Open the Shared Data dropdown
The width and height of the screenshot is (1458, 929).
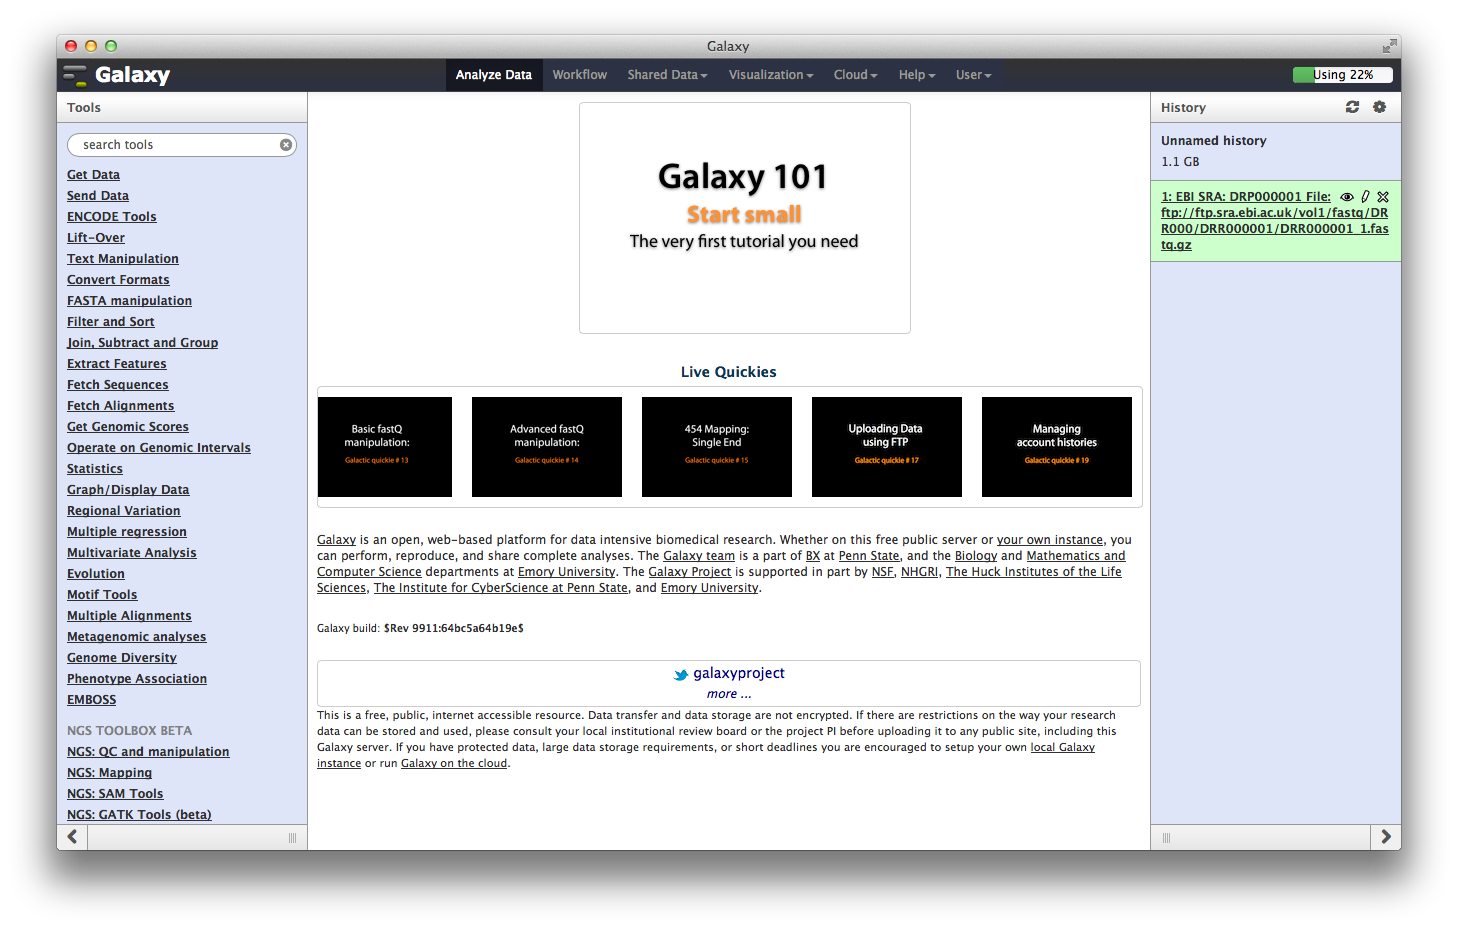click(x=667, y=75)
